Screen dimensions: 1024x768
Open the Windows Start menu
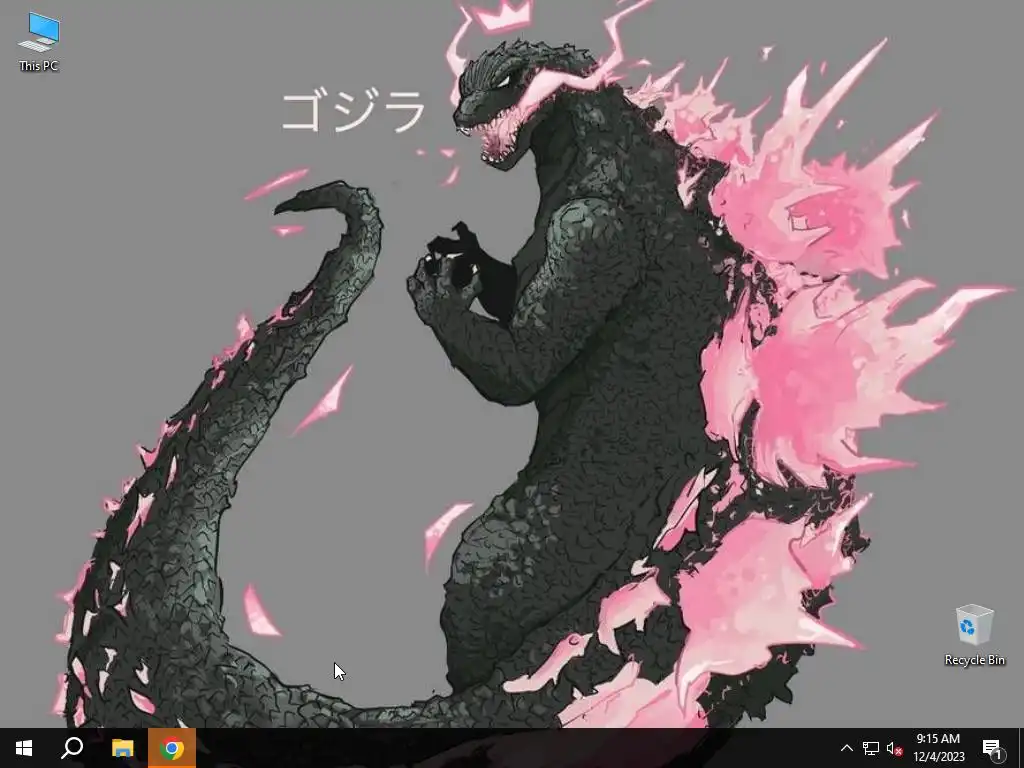coord(24,748)
